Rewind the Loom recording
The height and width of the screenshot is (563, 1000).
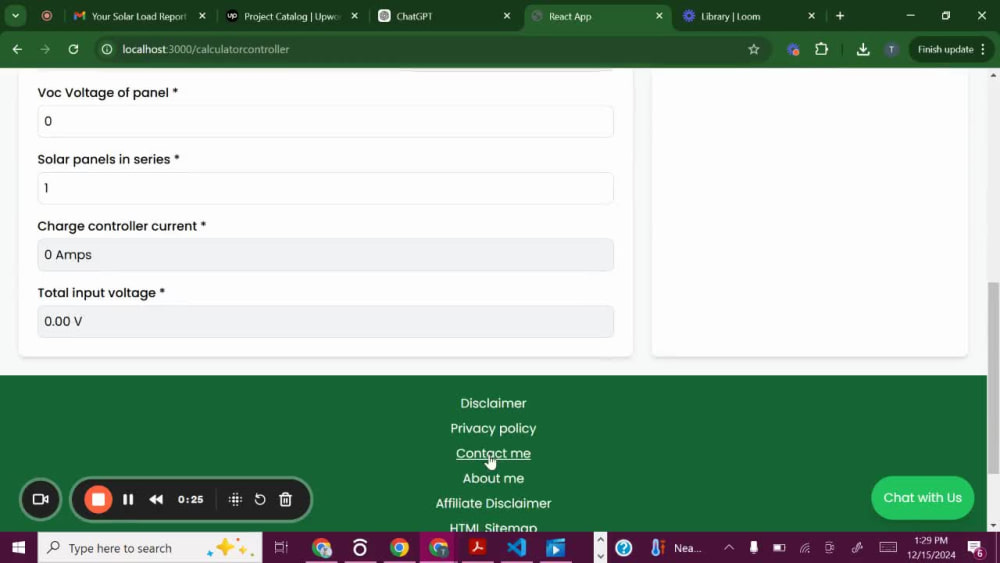(x=156, y=499)
